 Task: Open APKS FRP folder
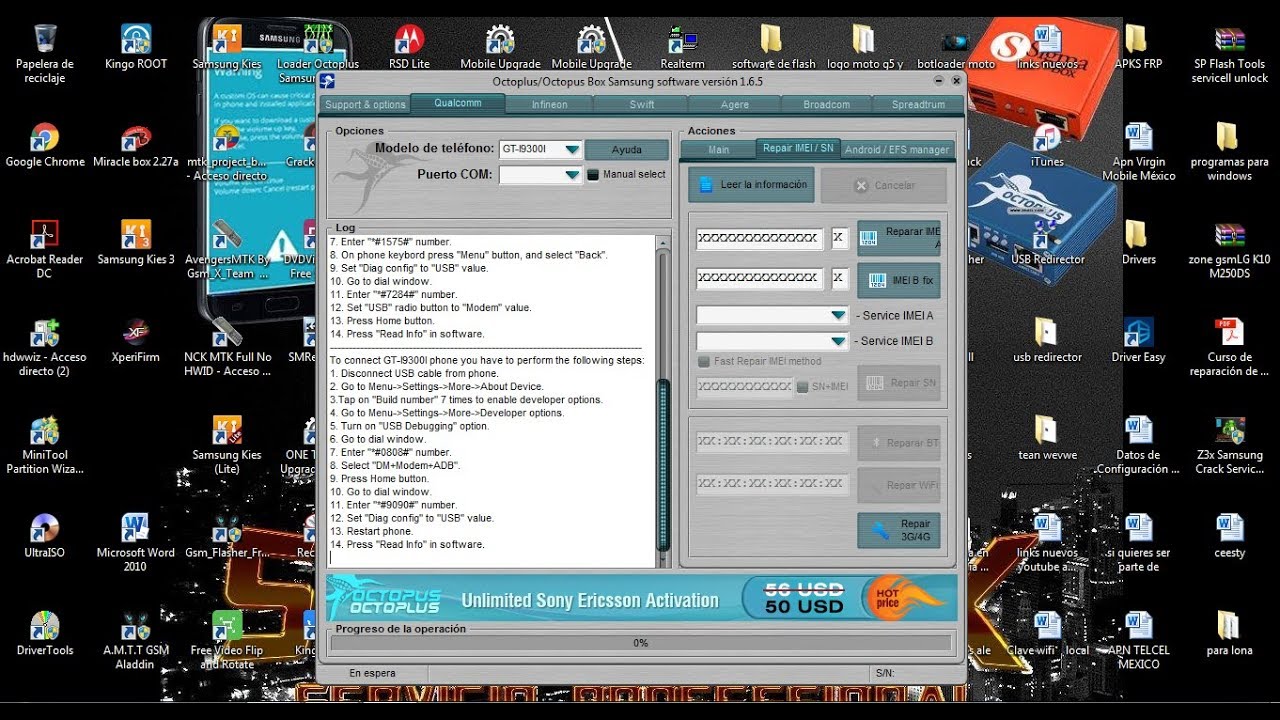pos(1138,48)
